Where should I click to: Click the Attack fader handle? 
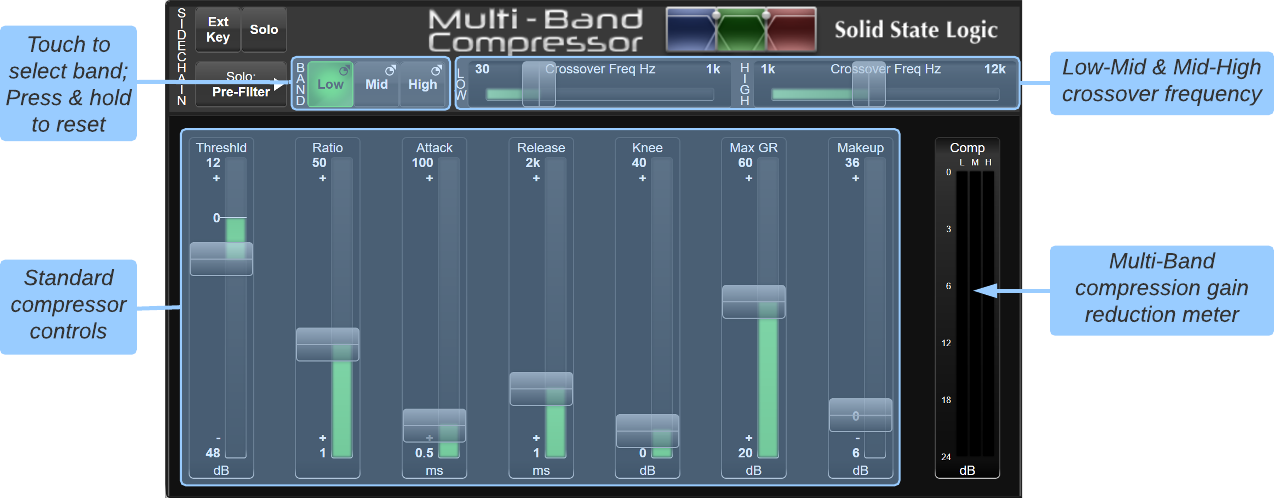click(x=434, y=425)
